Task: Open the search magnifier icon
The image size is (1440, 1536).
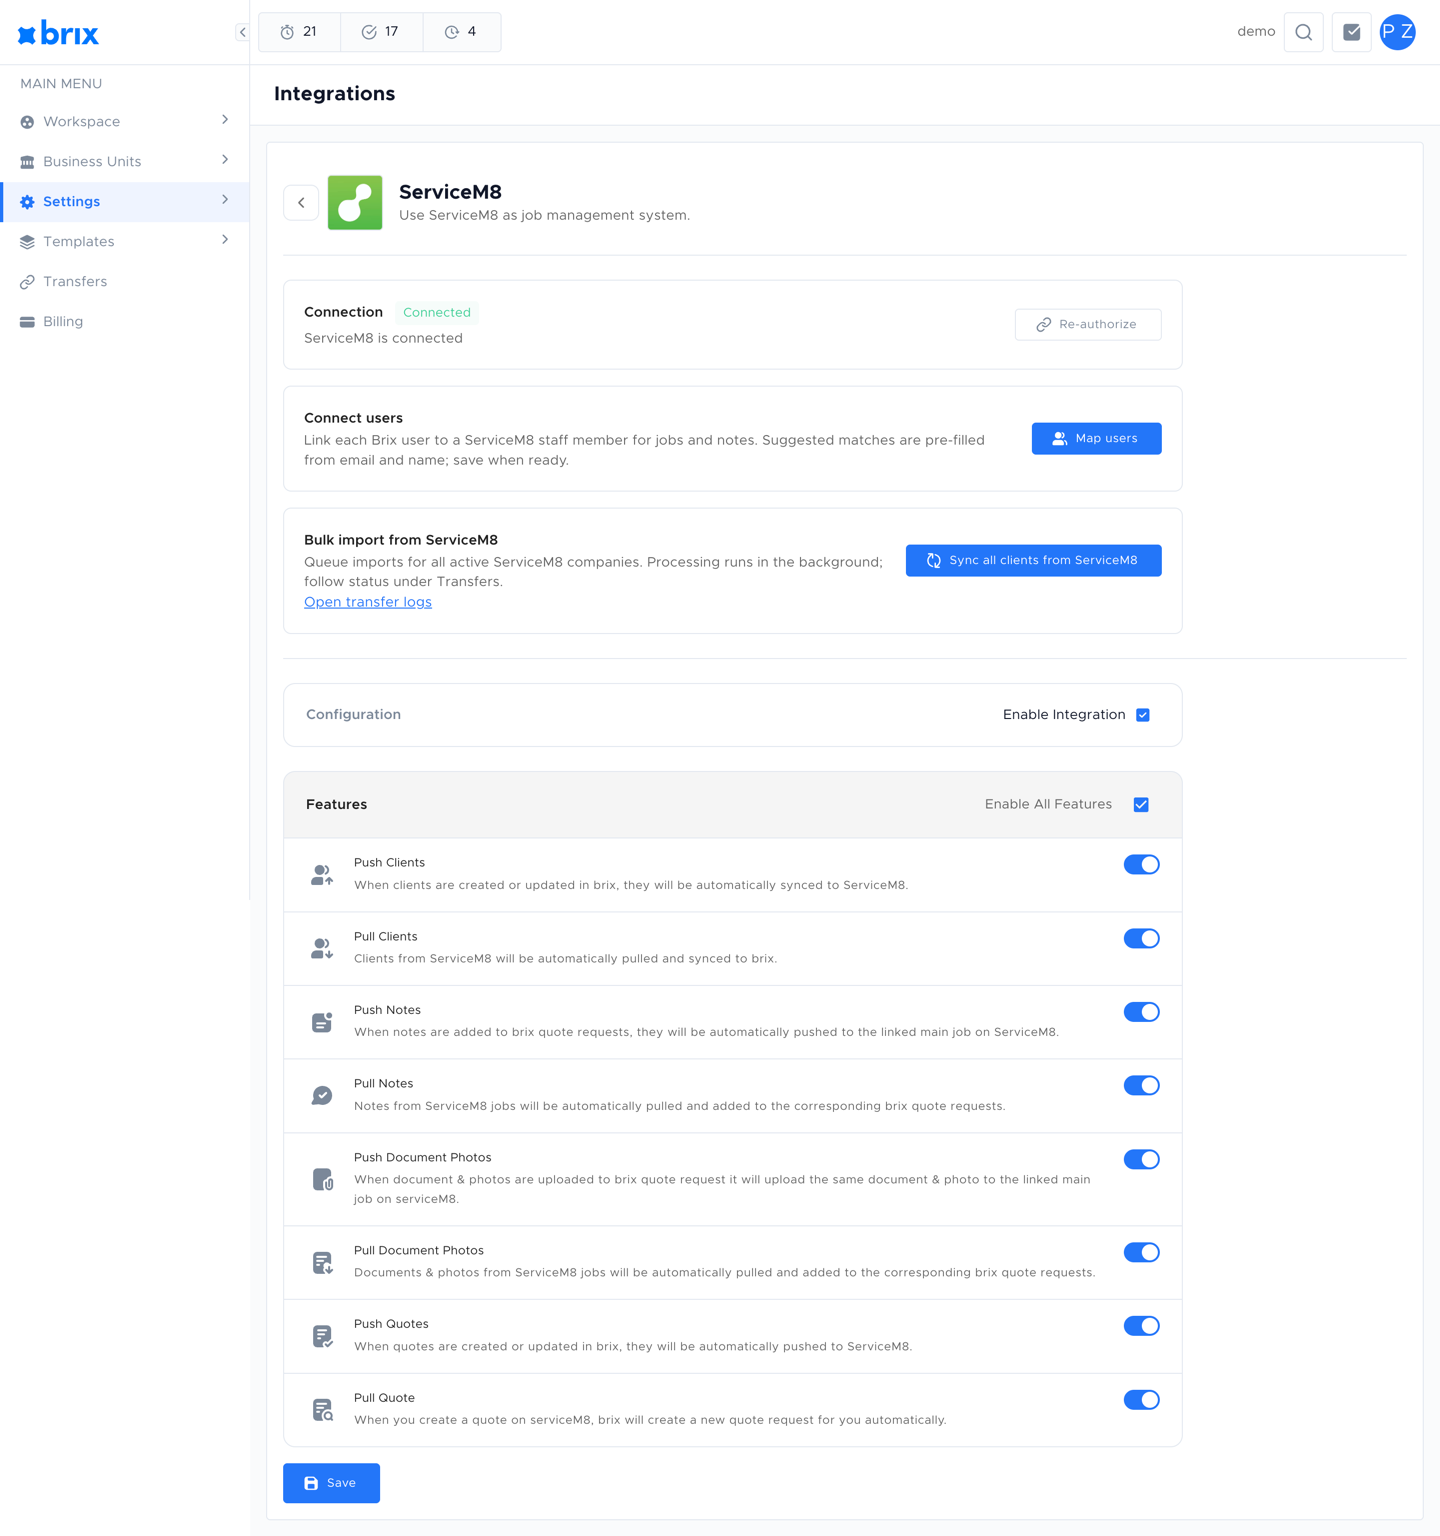Action: coord(1304,32)
